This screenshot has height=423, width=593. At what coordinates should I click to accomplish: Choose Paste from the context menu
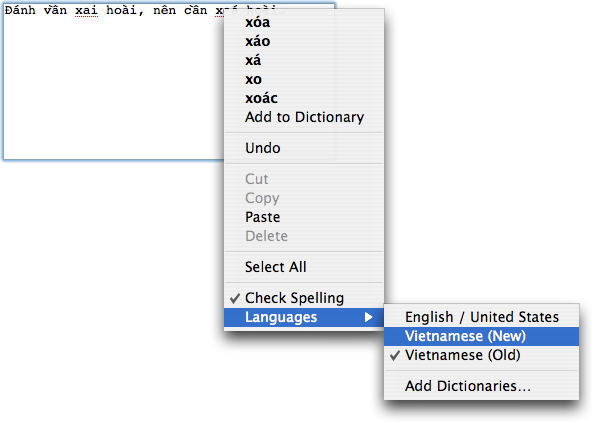(x=304, y=217)
